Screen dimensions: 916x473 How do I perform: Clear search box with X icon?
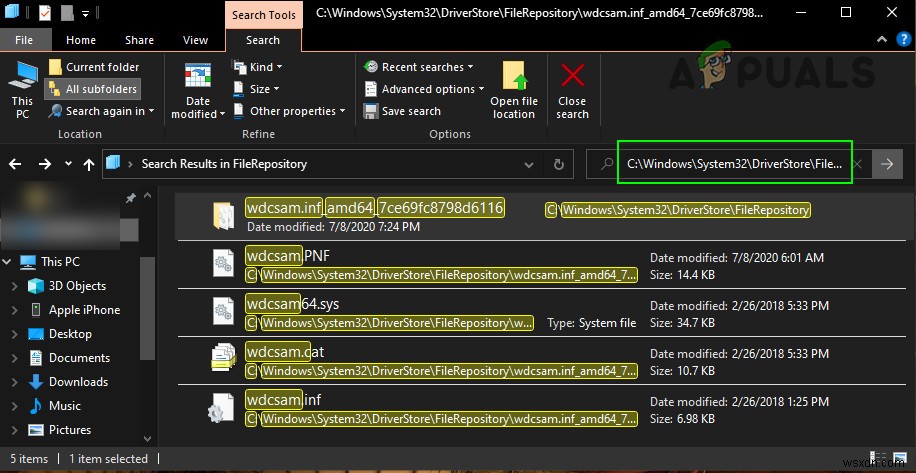859,164
